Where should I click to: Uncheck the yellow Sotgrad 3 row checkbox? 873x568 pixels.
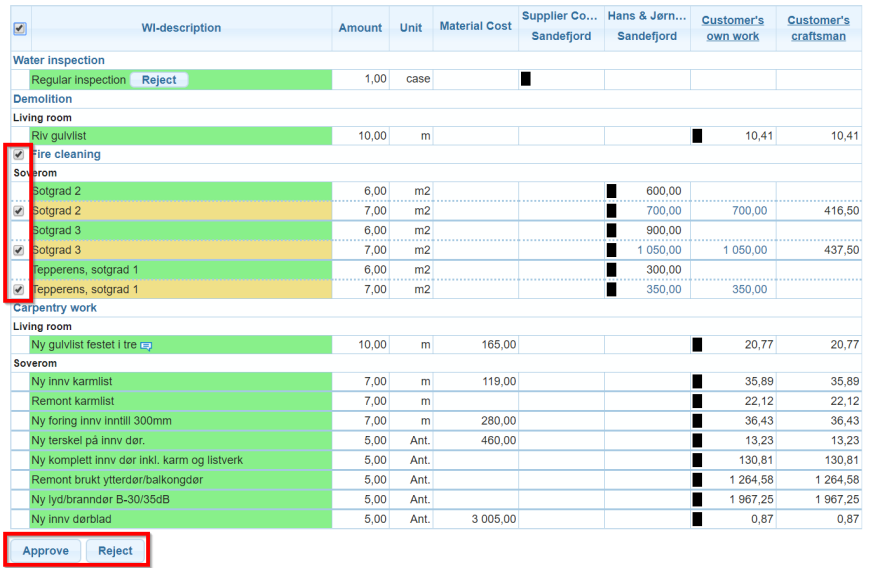pyautogui.click(x=19, y=250)
